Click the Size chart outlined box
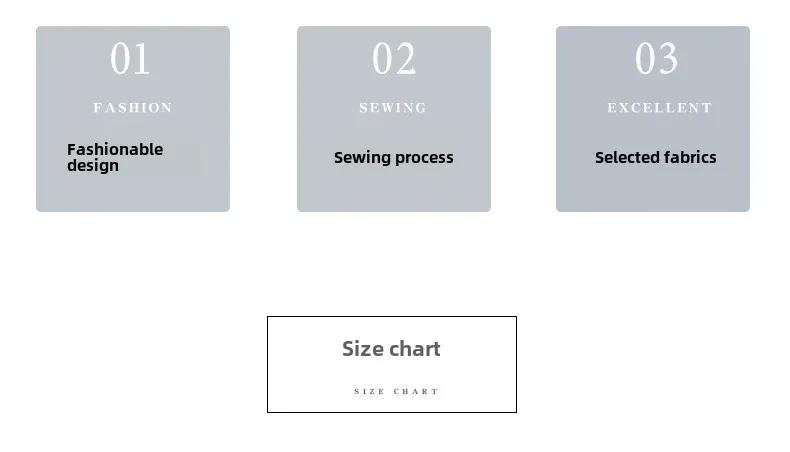Image resolution: width=790 pixels, height=452 pixels. coord(392,364)
